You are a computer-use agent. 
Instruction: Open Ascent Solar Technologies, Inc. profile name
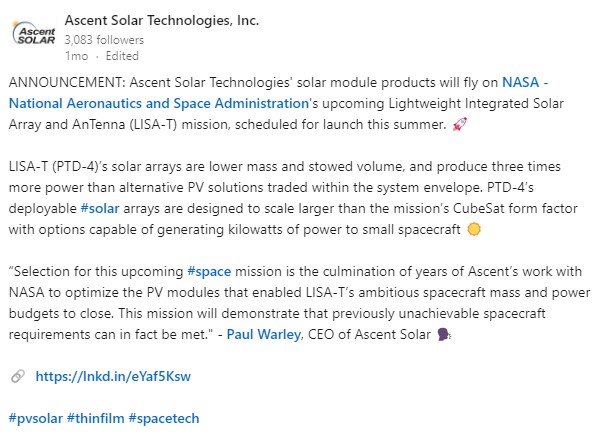pyautogui.click(x=162, y=20)
